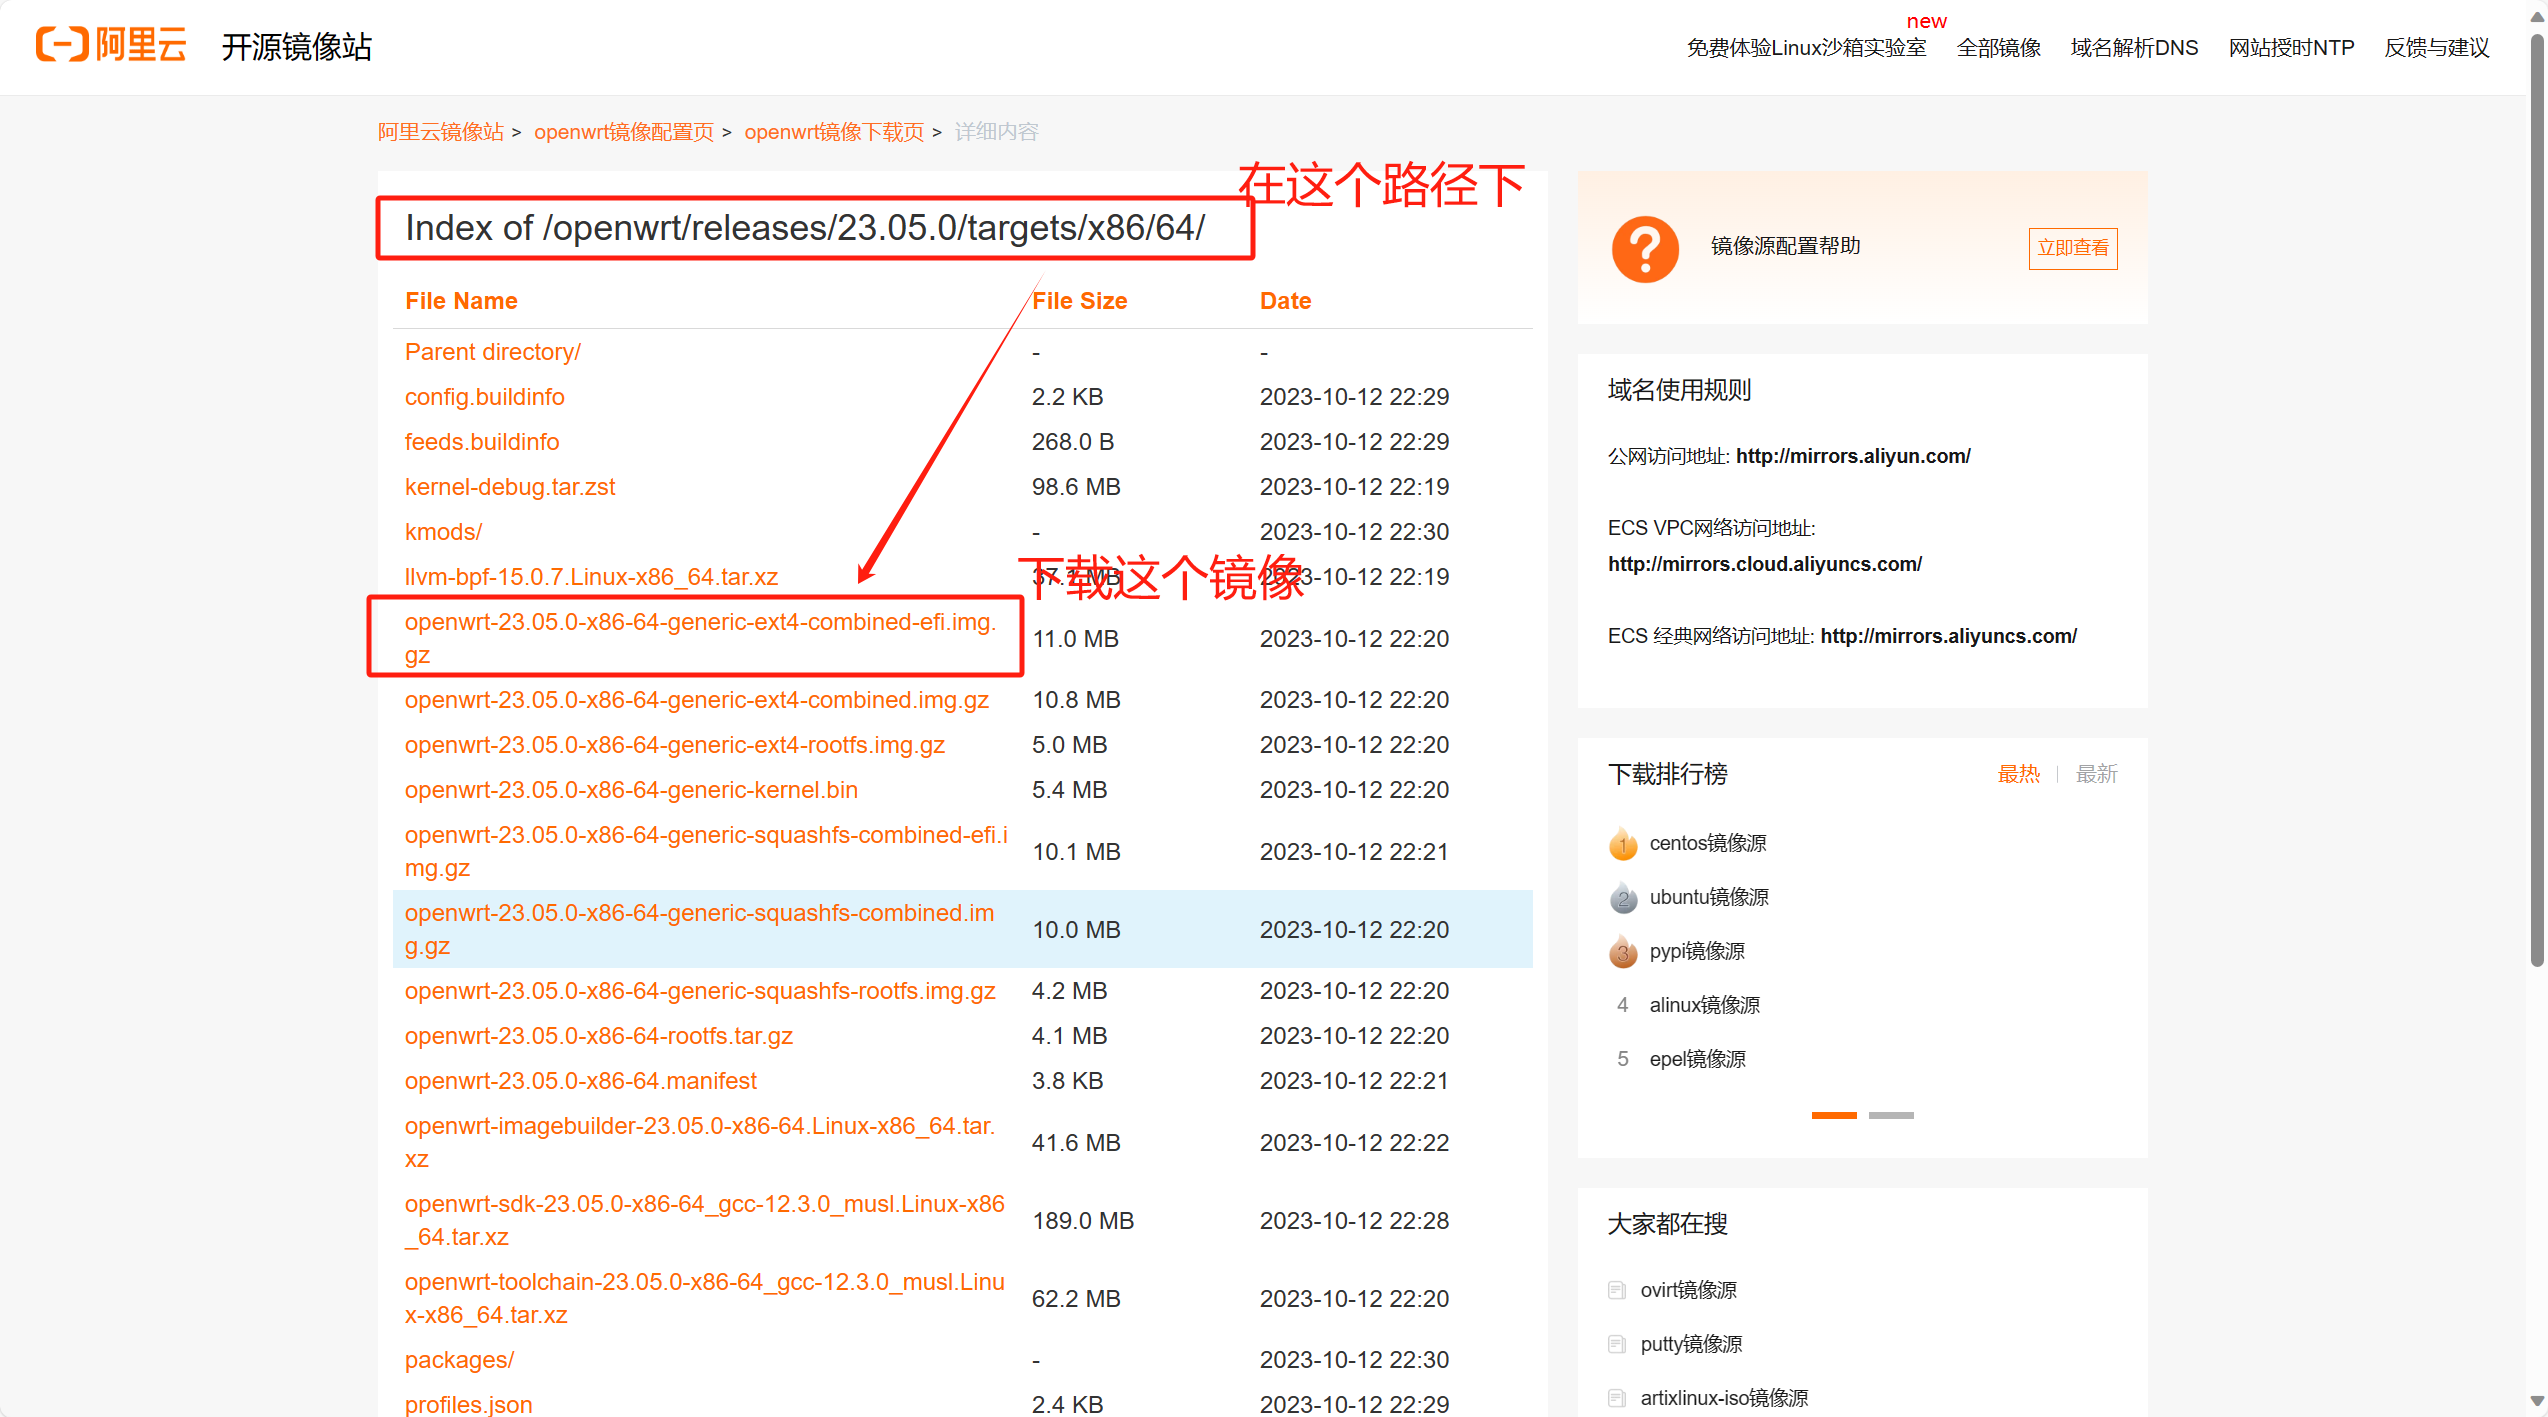Select the orange first-page carousel indicator
Screen dimensions: 2548x1417
click(x=1834, y=1115)
